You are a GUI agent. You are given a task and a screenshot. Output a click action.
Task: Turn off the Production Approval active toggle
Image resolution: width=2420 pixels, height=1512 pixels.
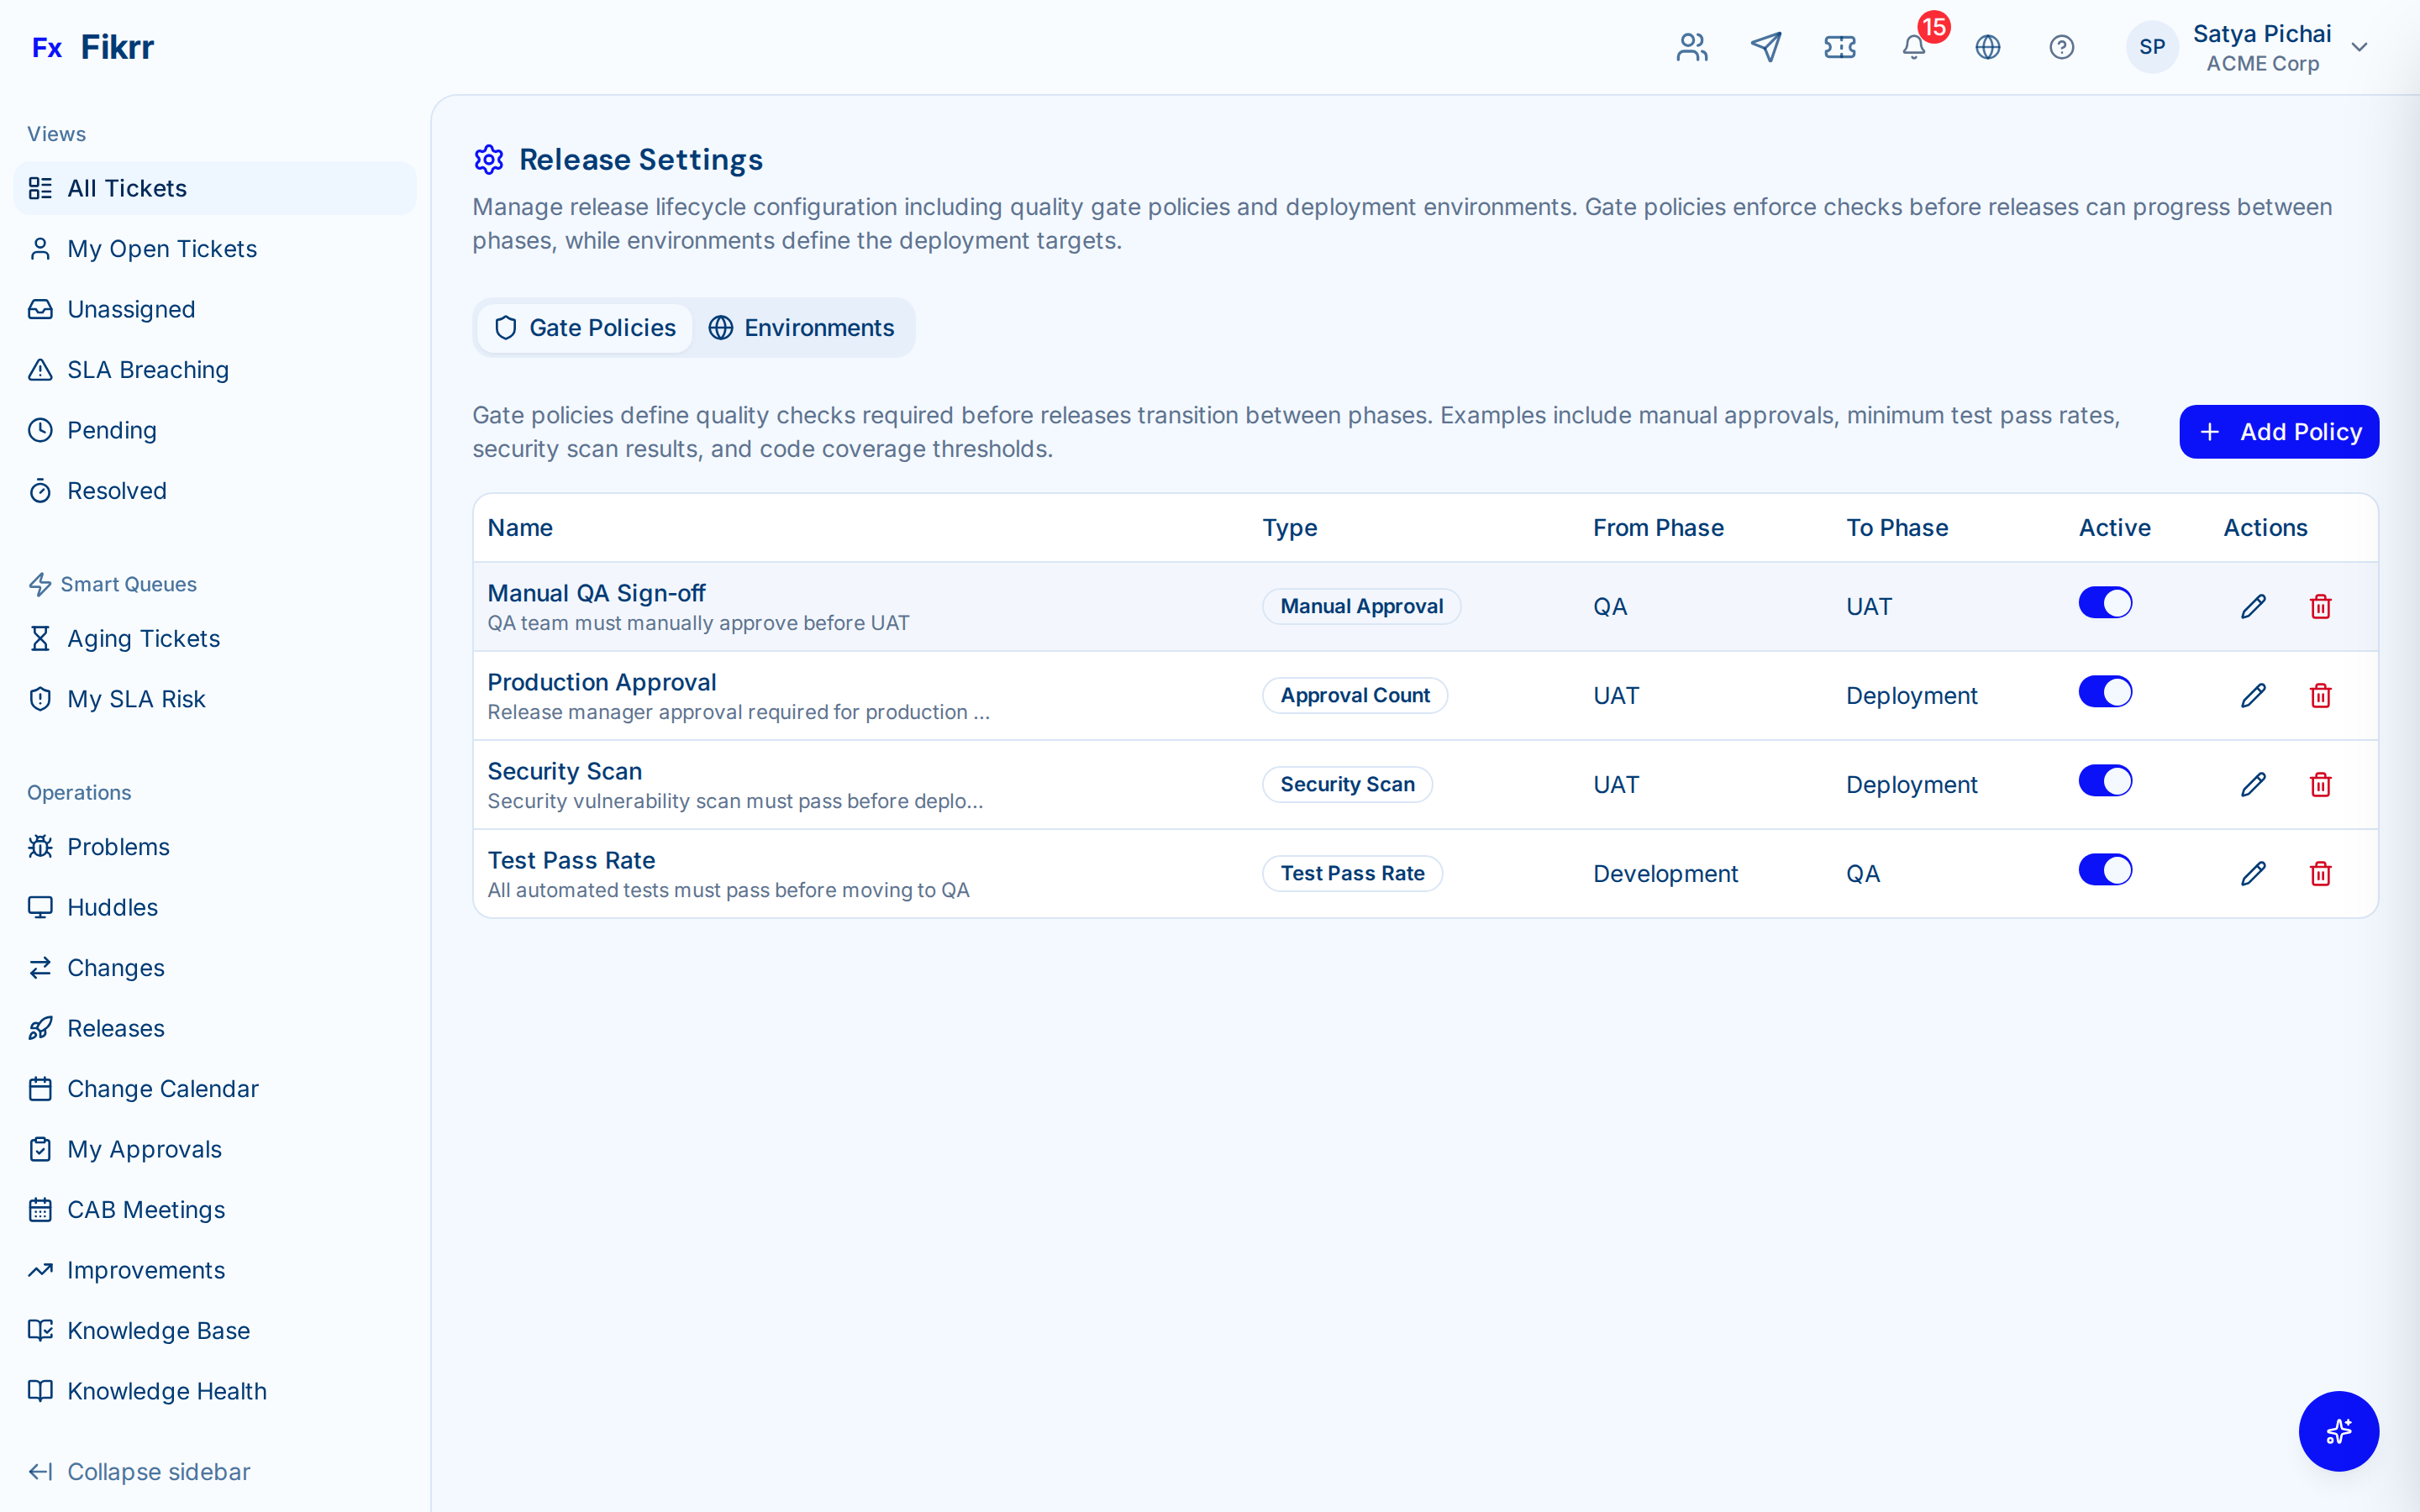point(2105,691)
